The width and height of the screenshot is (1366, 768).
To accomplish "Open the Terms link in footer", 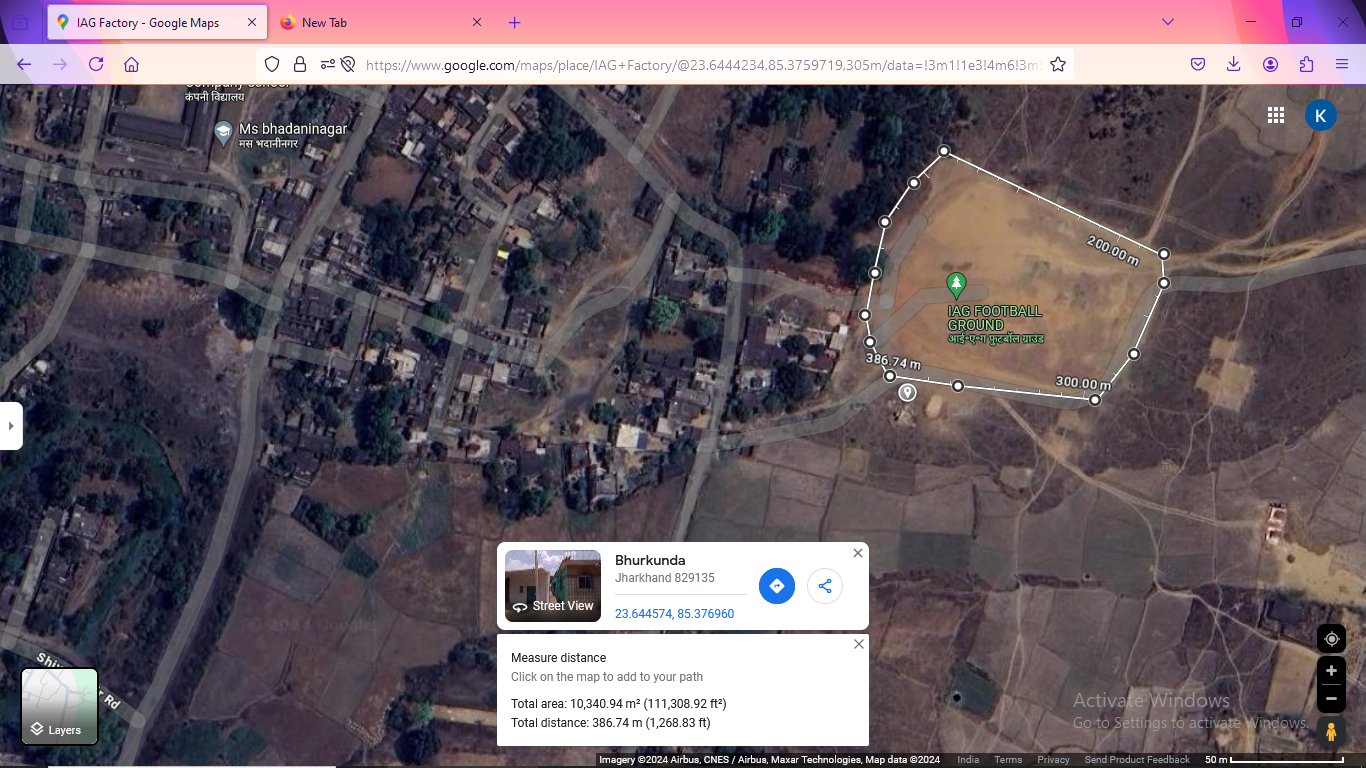I will (1008, 760).
